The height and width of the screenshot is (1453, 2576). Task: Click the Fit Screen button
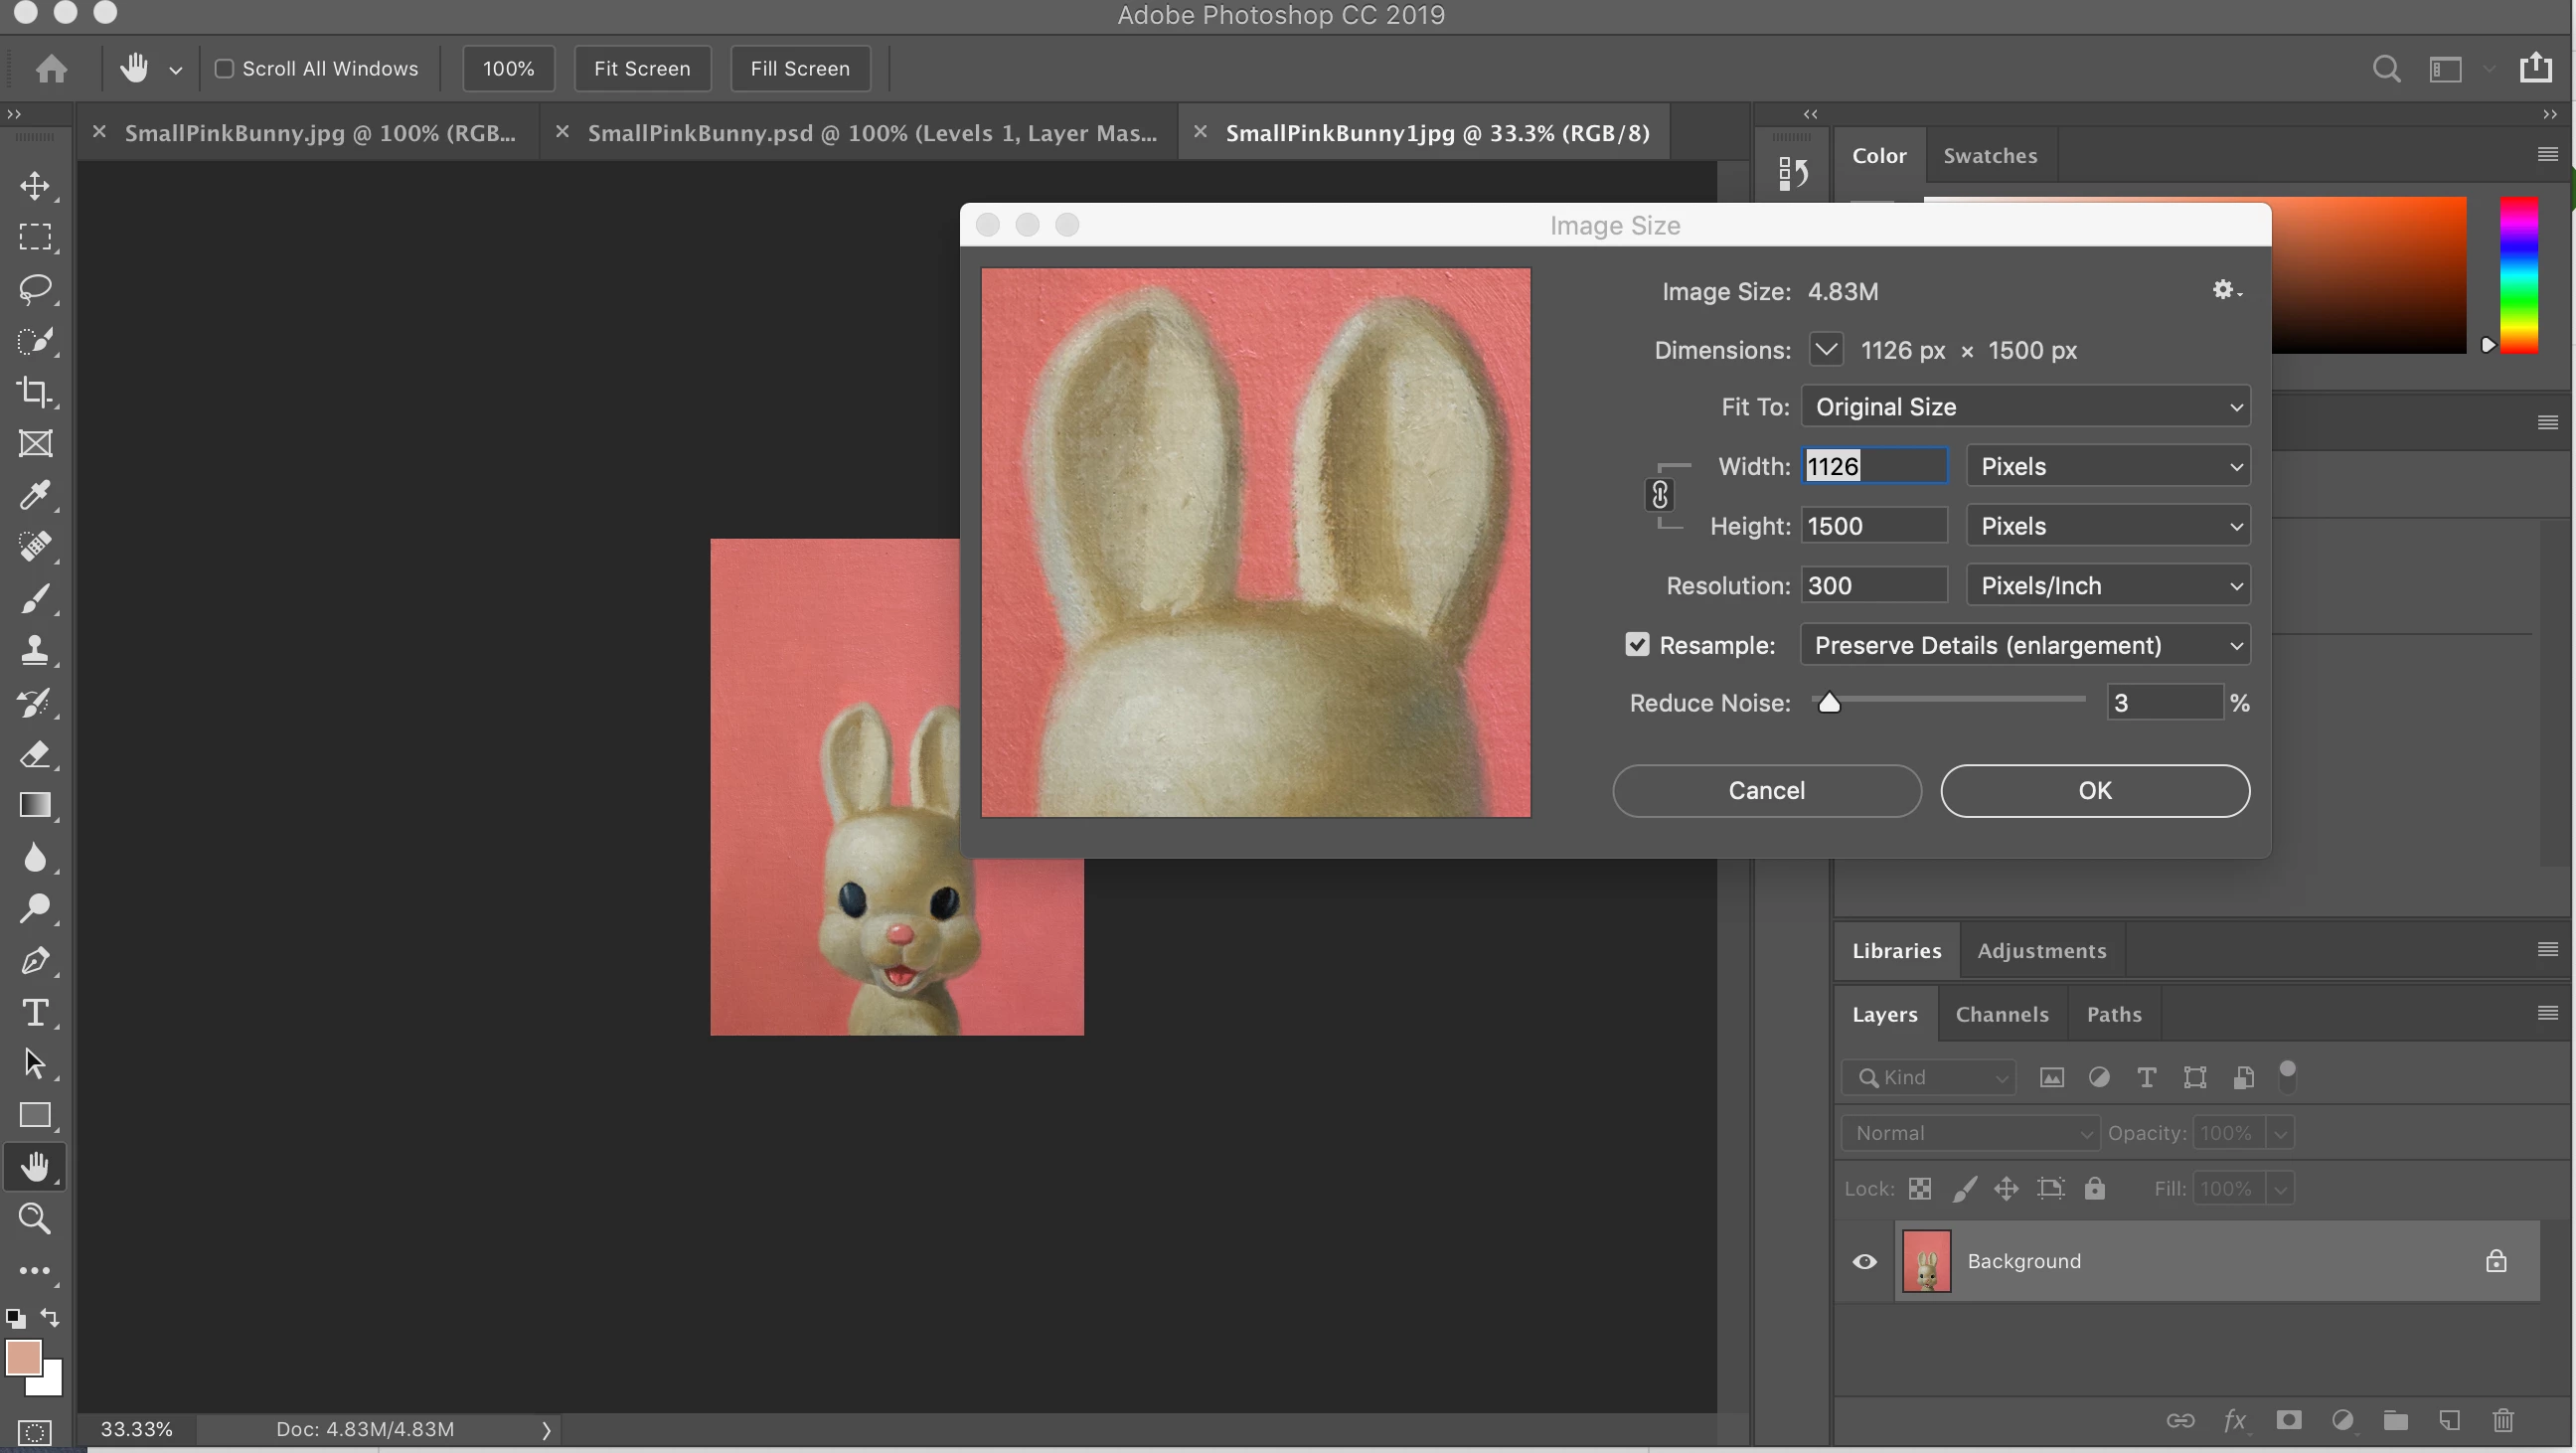(x=642, y=69)
